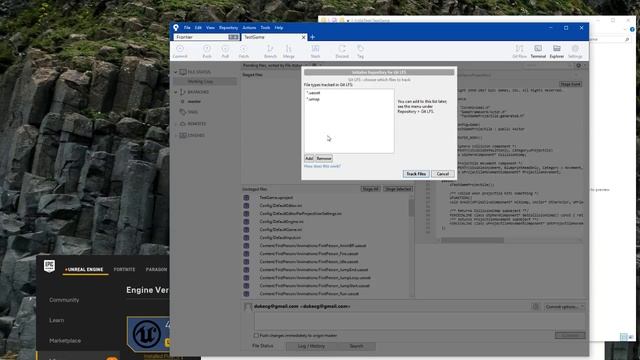Switch to the Frontier repository tab

click(207, 37)
